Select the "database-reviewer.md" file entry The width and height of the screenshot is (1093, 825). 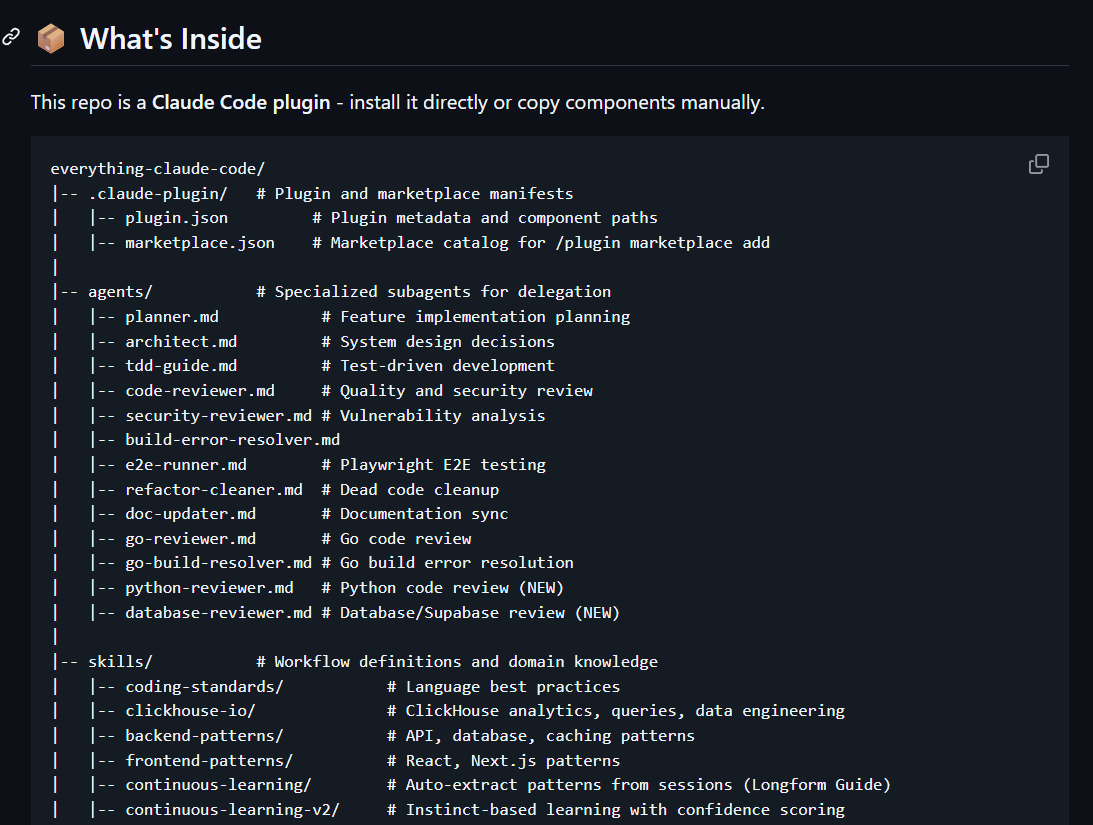click(x=219, y=613)
